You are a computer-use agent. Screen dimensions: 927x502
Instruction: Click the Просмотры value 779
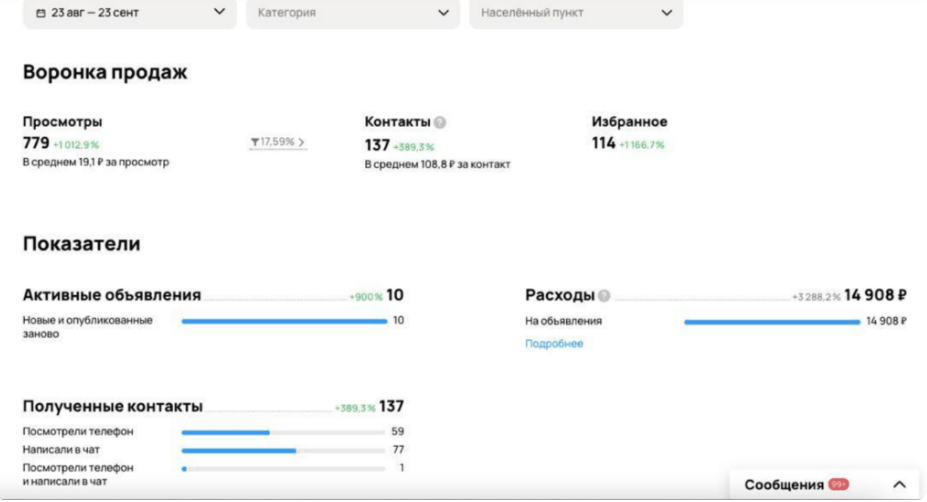click(36, 143)
